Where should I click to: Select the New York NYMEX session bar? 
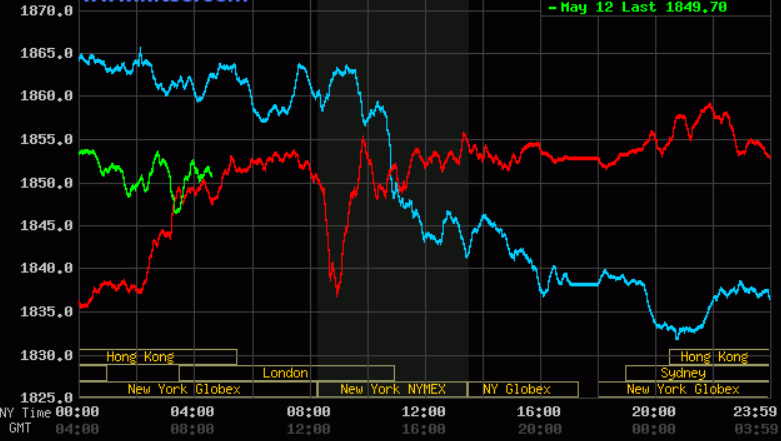coord(392,389)
